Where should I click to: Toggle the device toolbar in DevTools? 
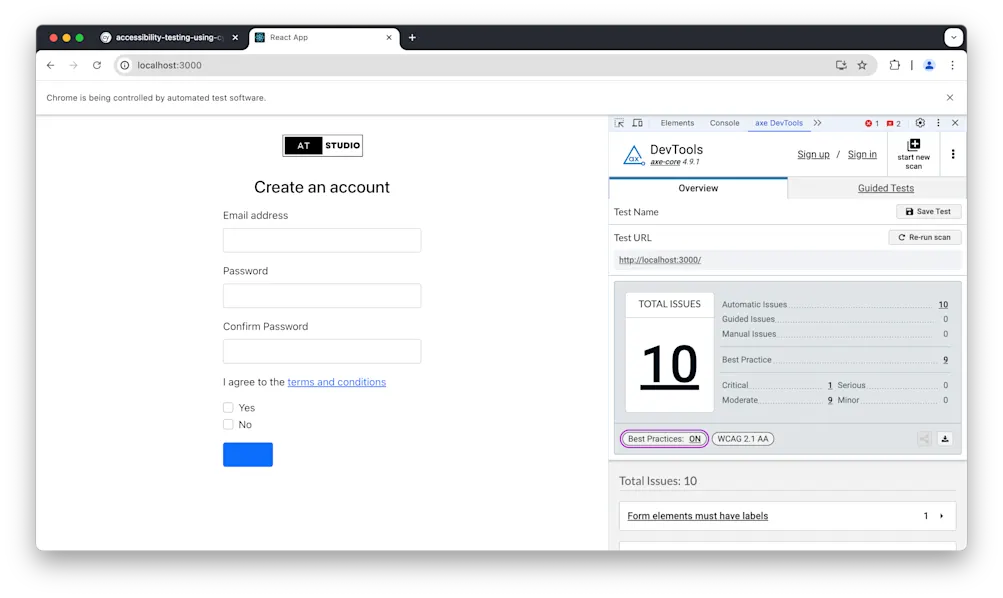[638, 123]
